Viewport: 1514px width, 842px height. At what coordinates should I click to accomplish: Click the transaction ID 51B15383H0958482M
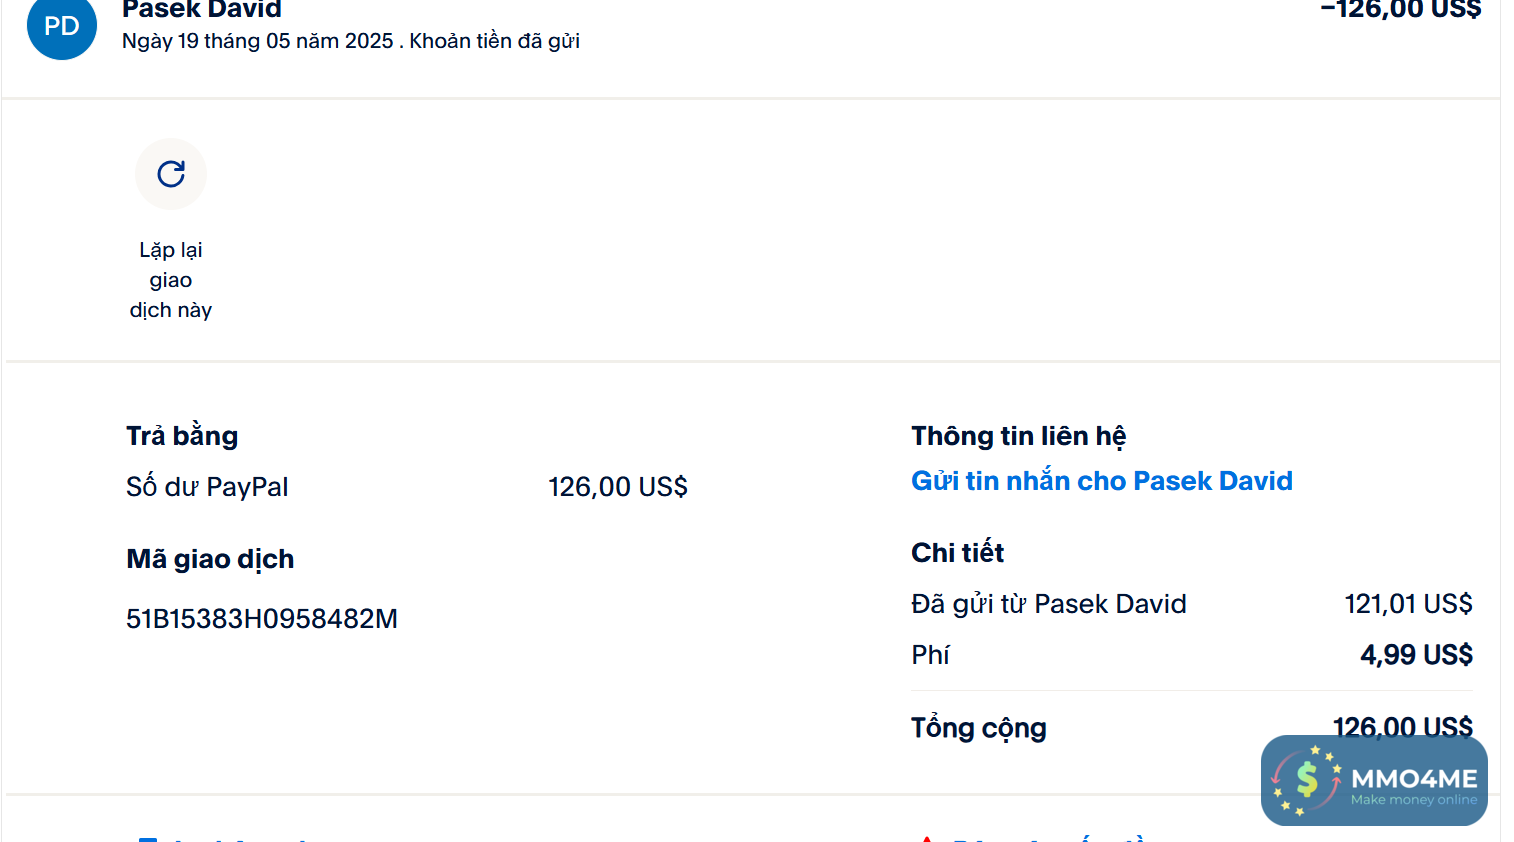(x=262, y=619)
